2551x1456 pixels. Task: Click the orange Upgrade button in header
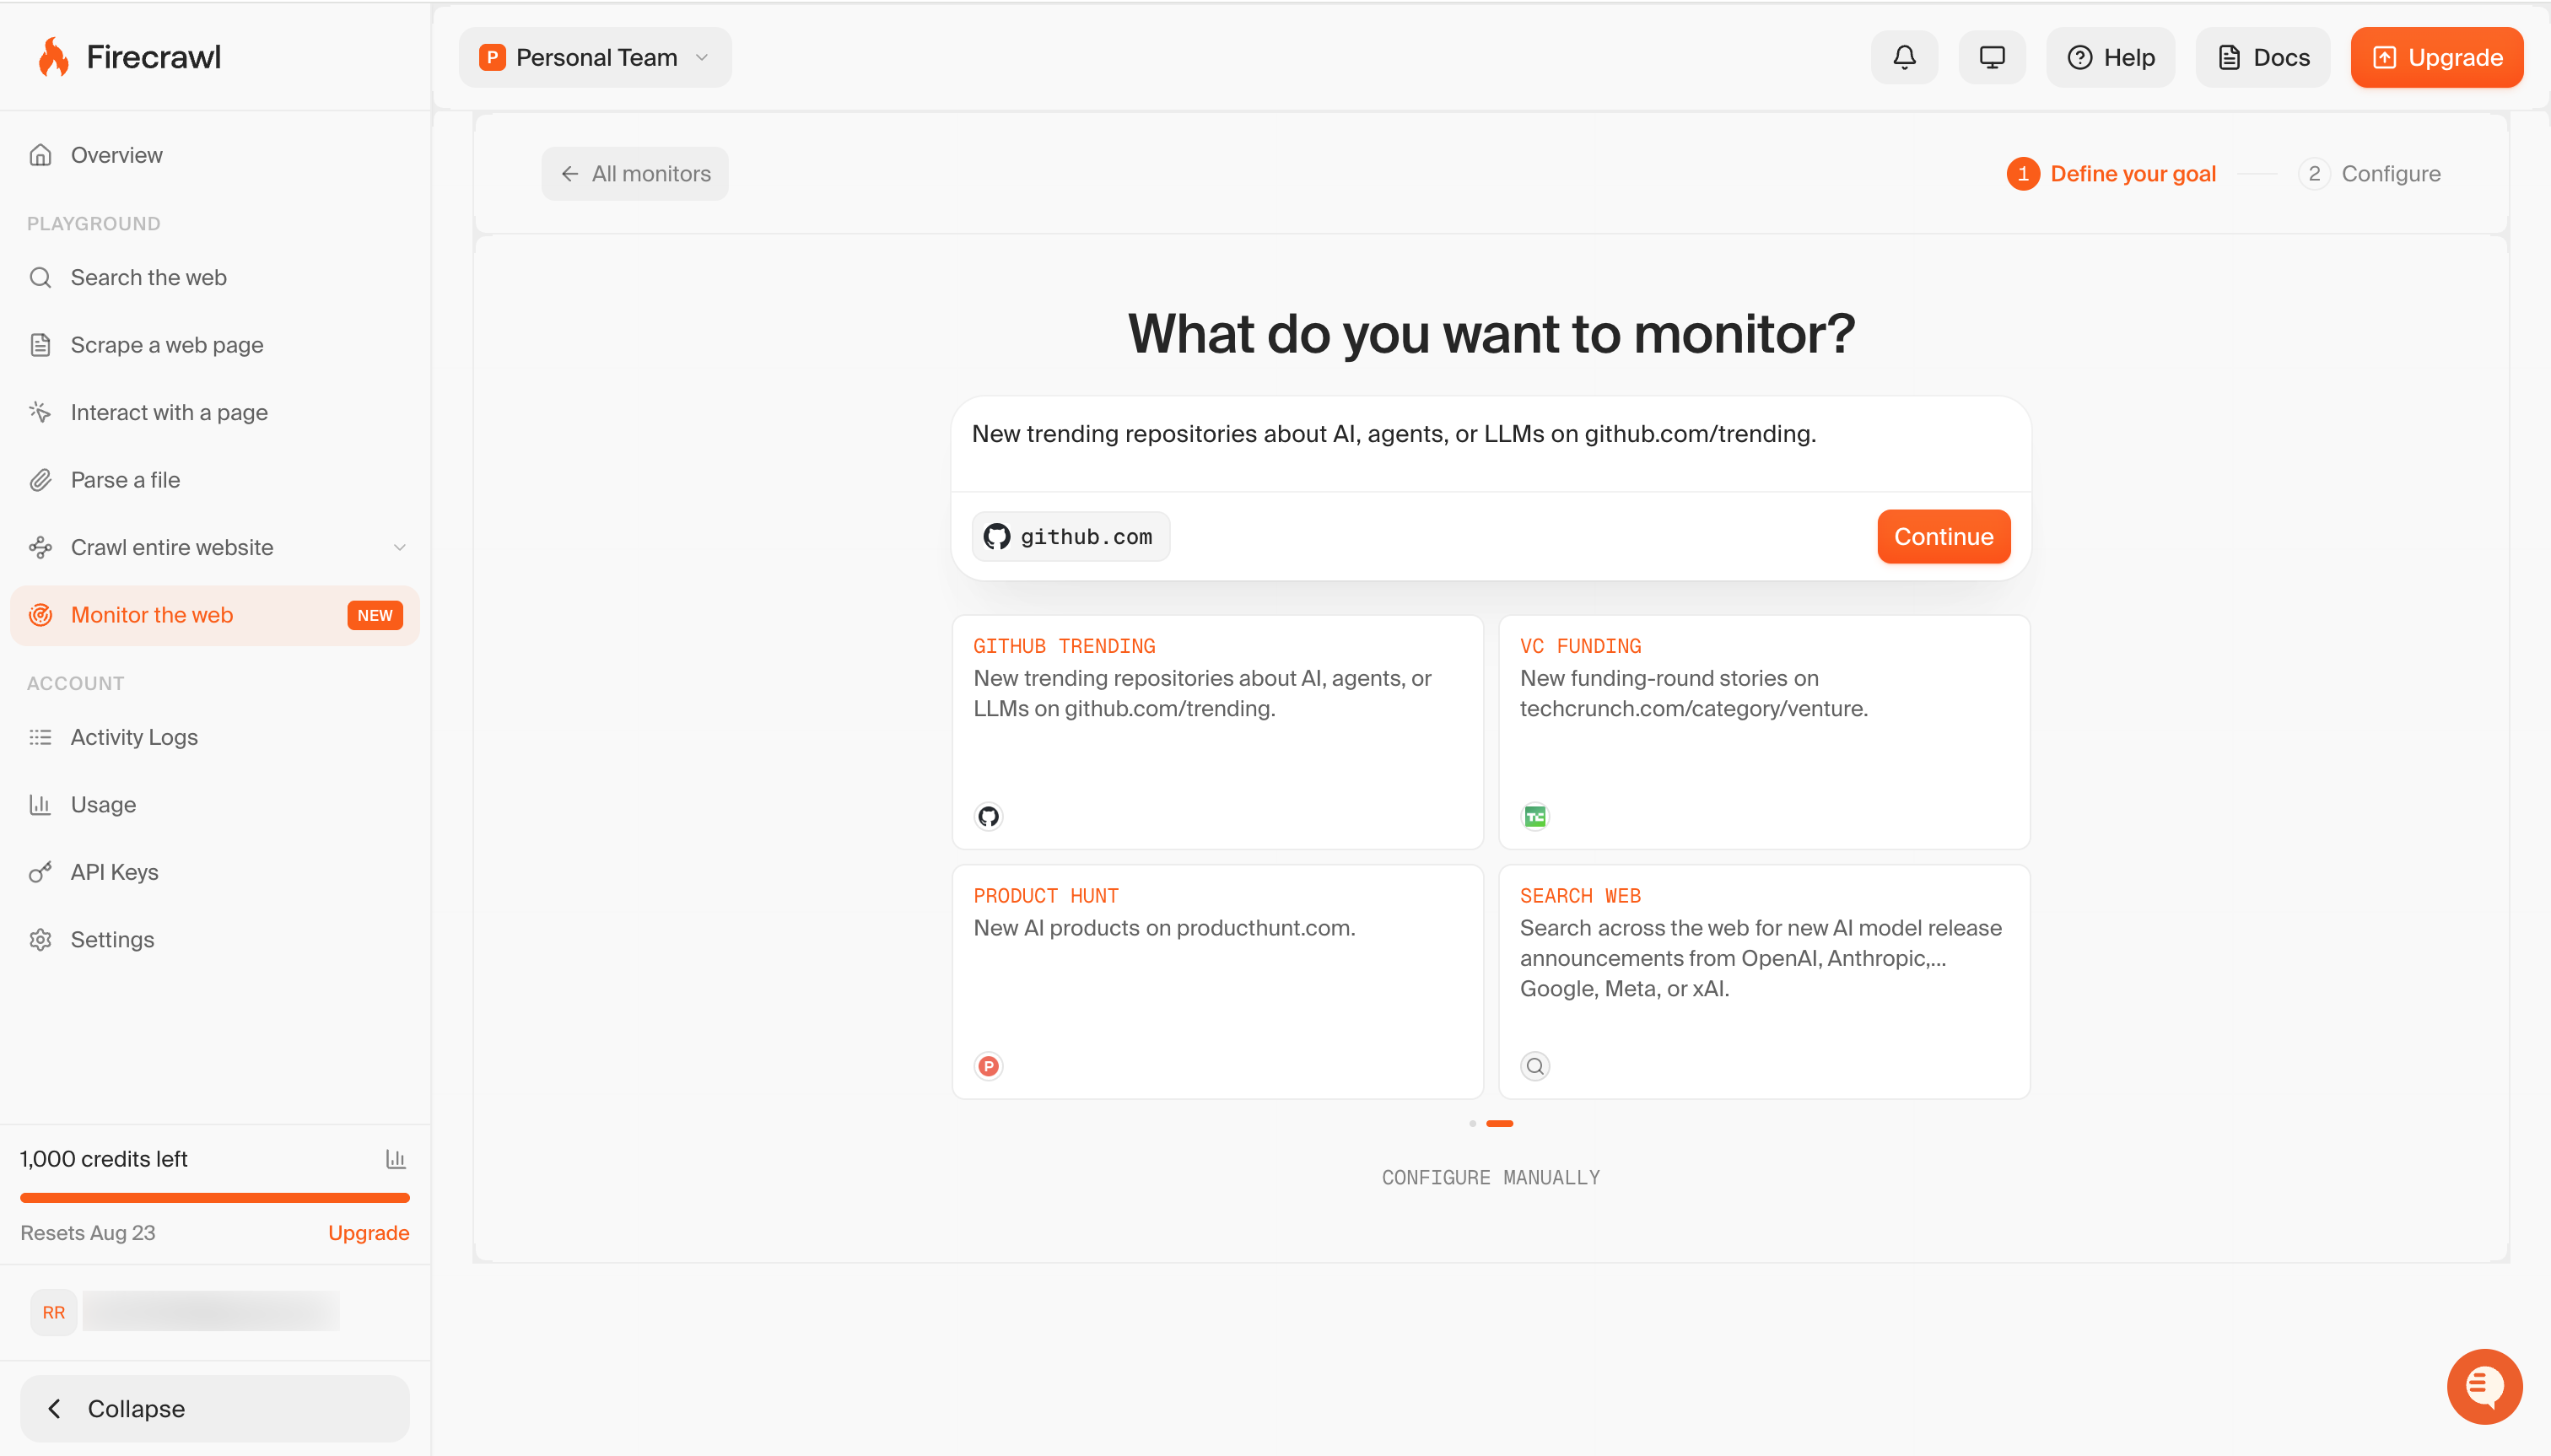click(x=2437, y=57)
